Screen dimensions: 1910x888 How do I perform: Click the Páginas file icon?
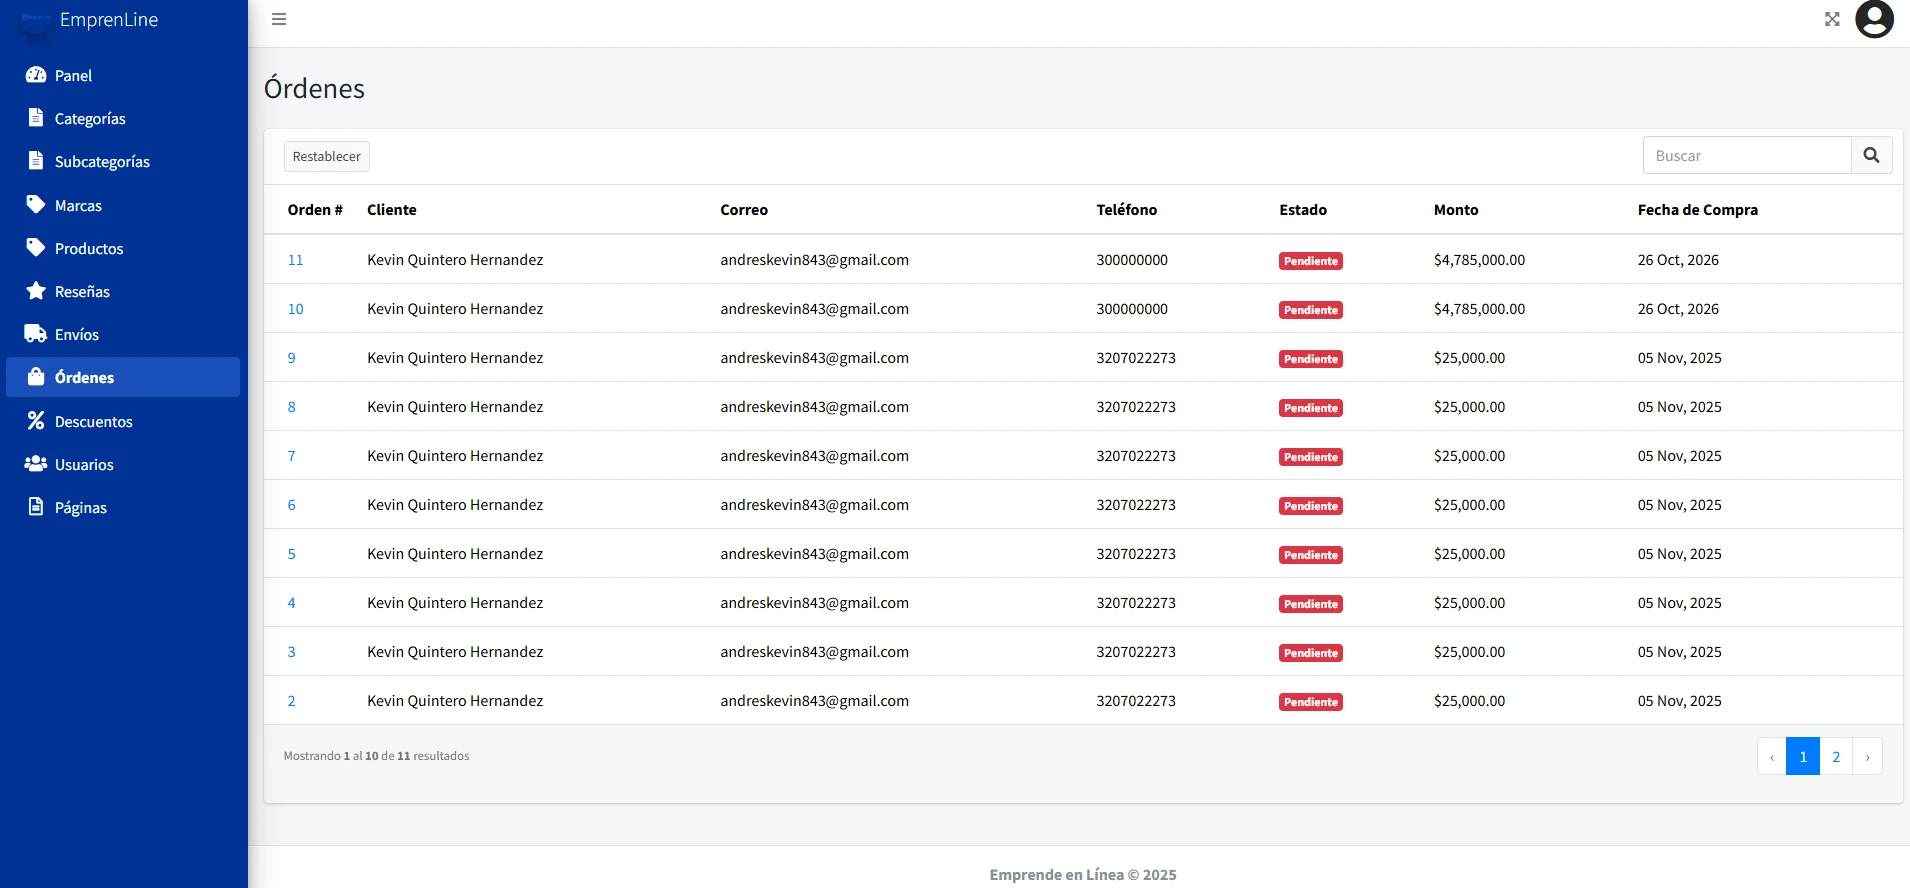[x=36, y=507]
